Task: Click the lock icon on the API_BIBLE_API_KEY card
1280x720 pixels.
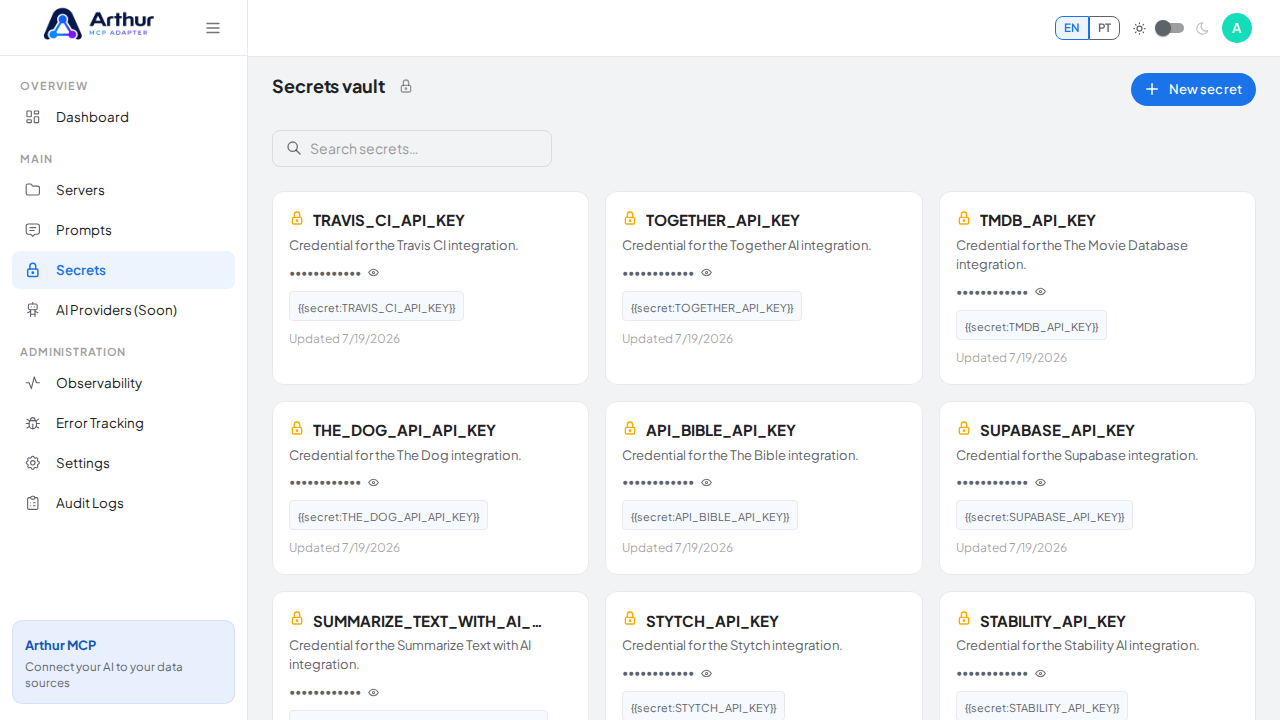Action: [630, 428]
